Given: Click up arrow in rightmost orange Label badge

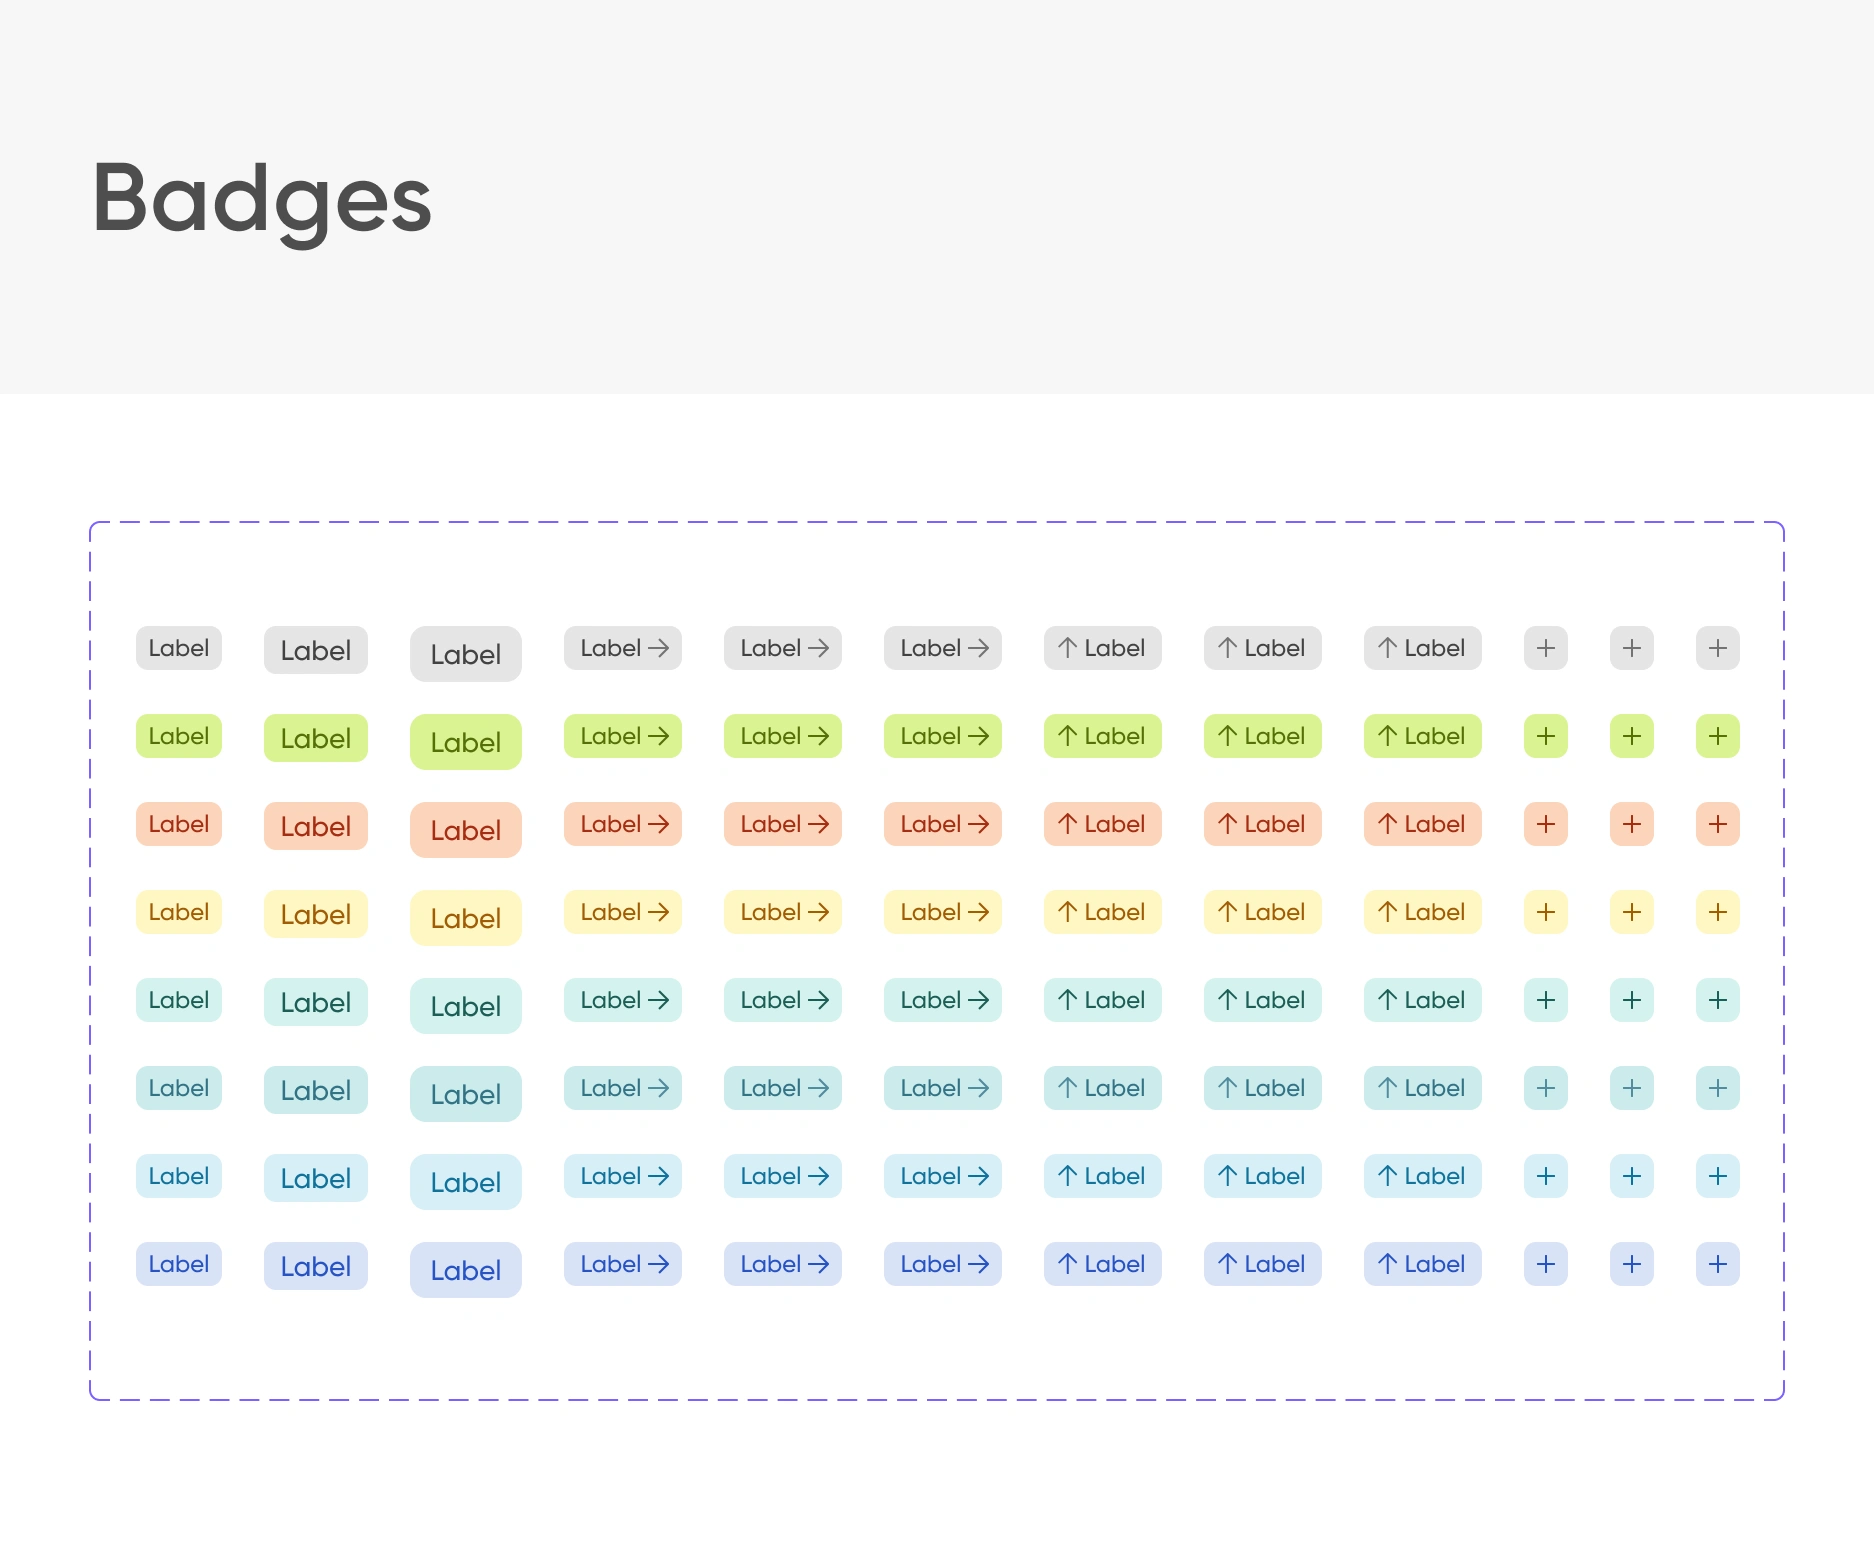Looking at the screenshot, I should pos(1387,824).
